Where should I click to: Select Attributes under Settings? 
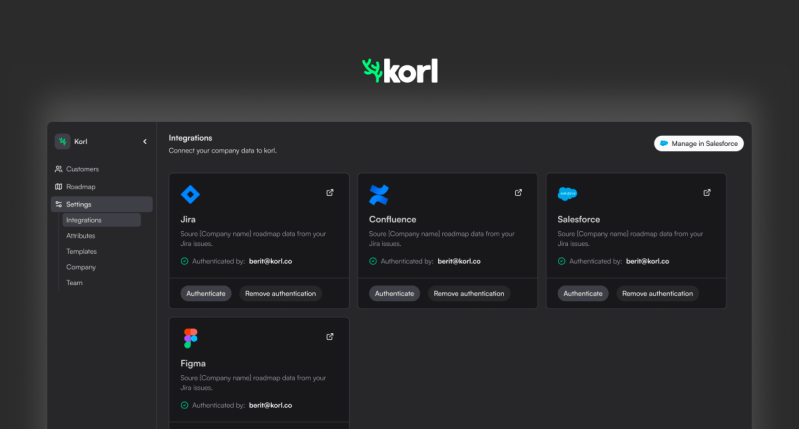coord(81,236)
